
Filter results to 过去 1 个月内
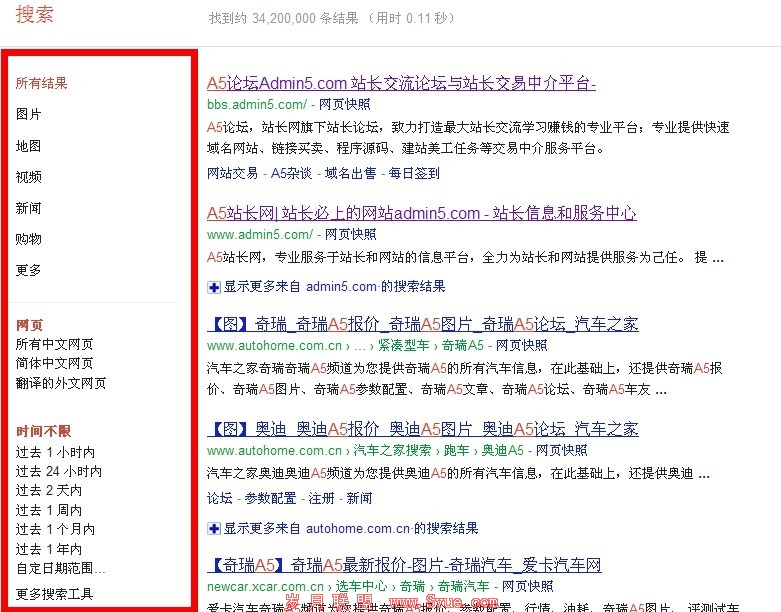click(55, 529)
